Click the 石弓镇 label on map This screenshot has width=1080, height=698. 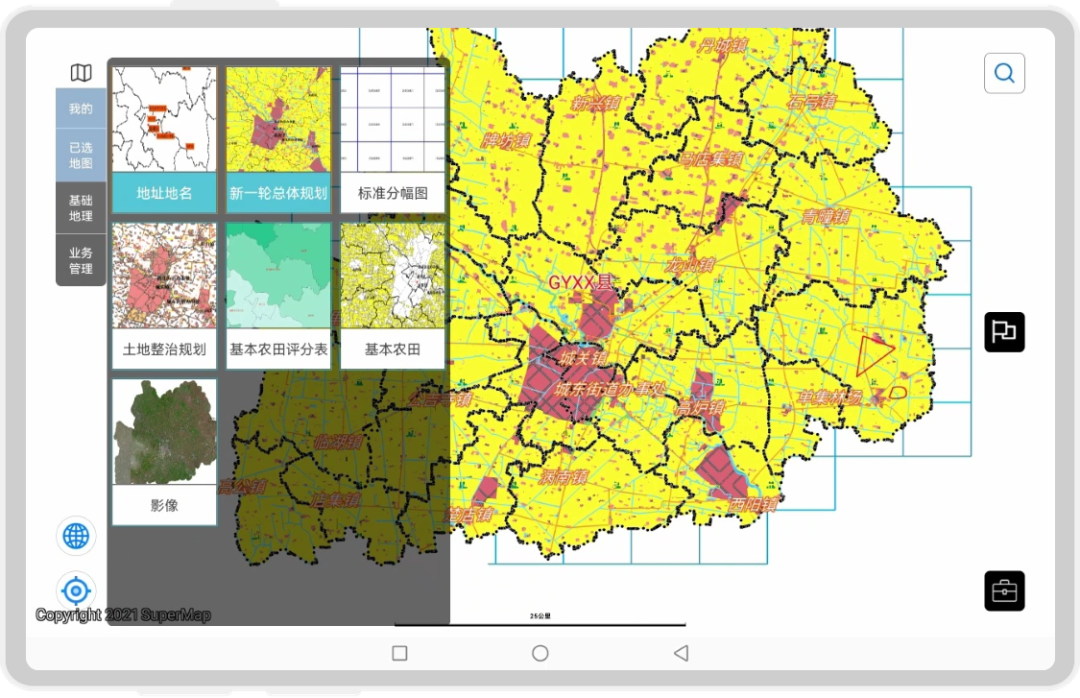tap(811, 103)
